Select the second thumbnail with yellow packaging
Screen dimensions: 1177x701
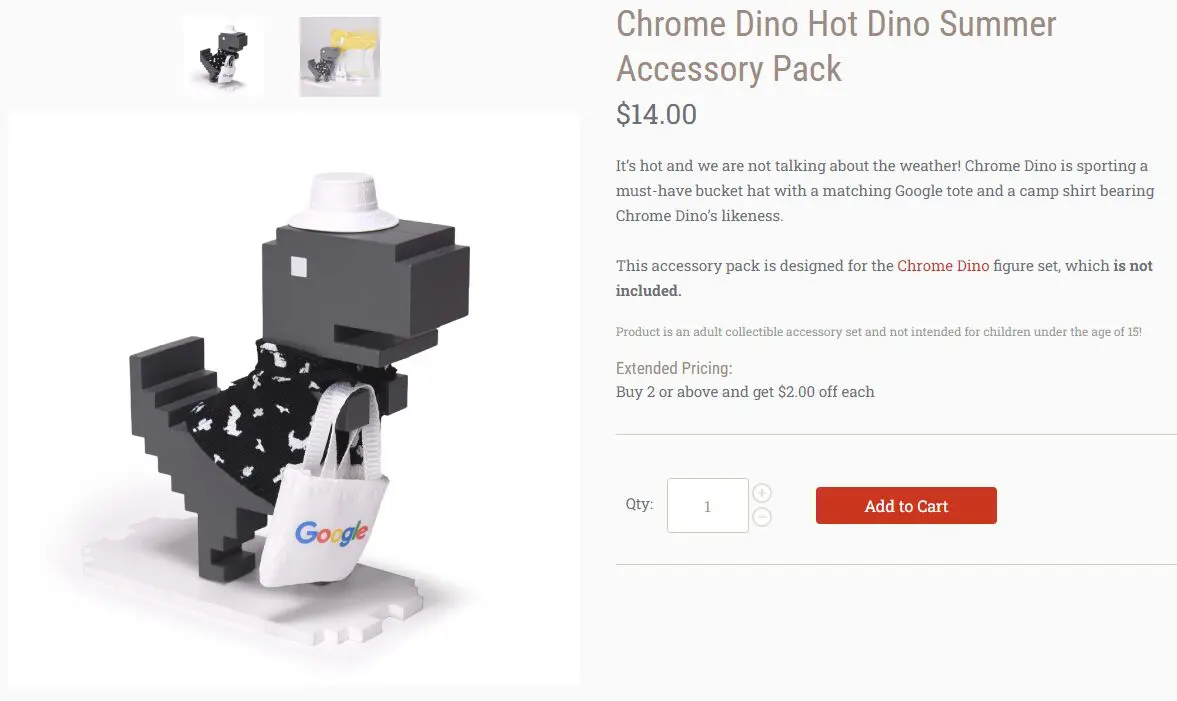340,57
